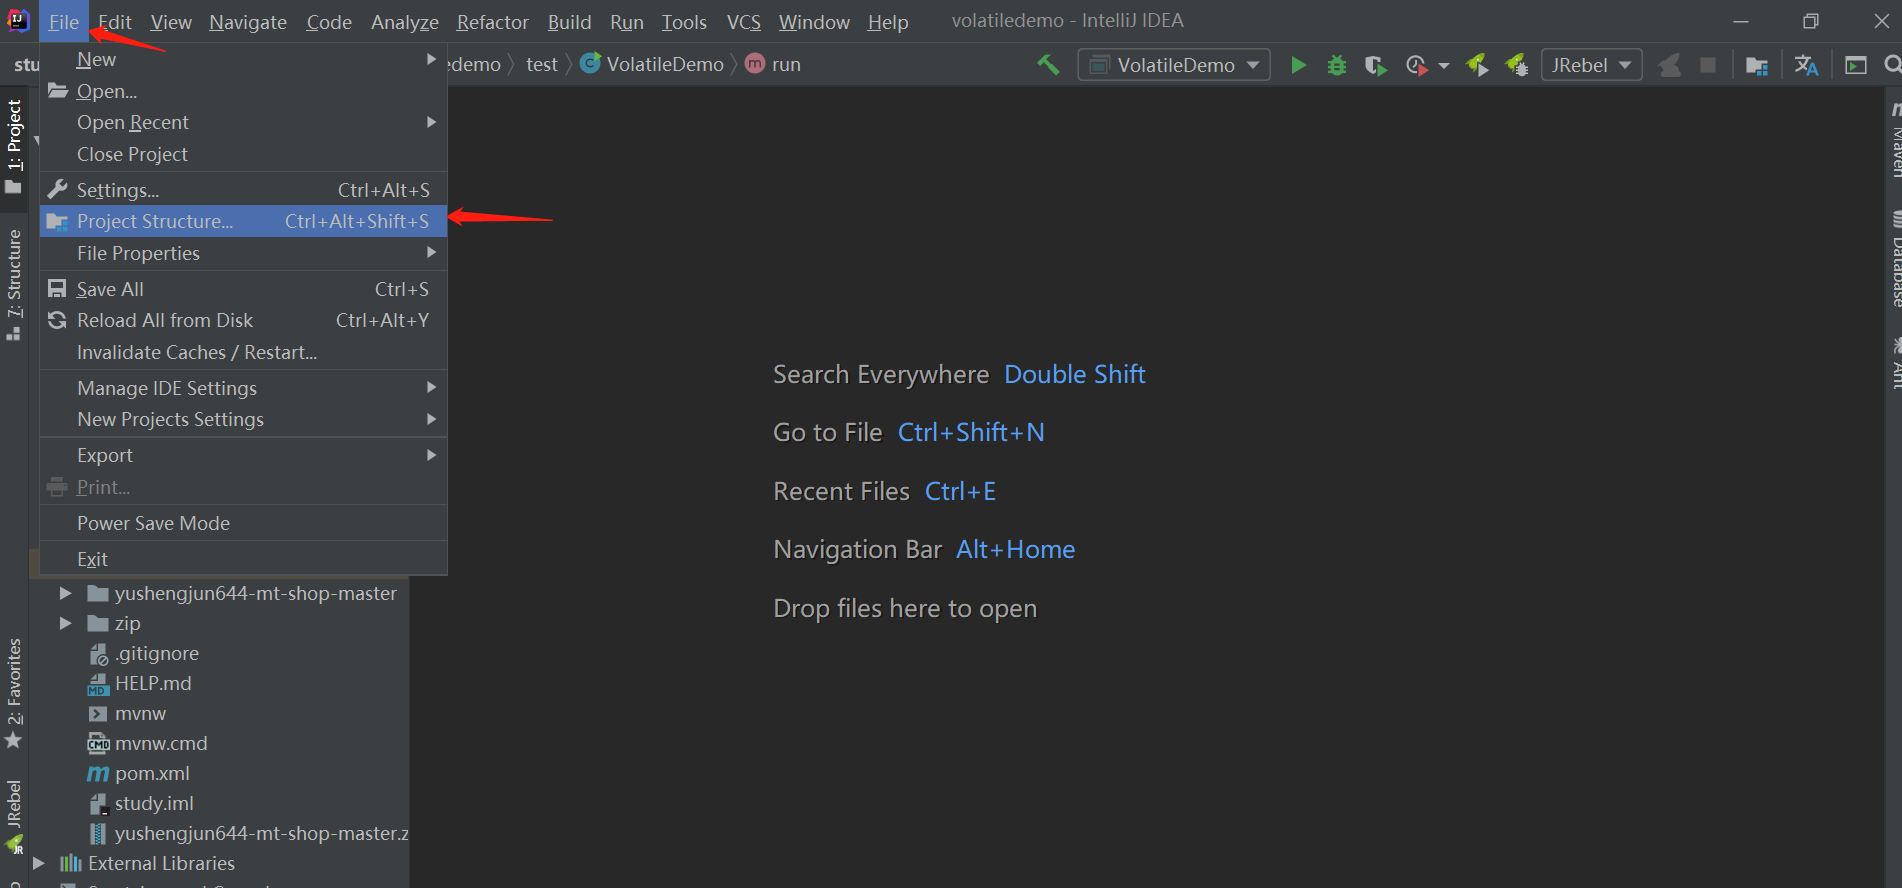Open the VolatileDemo run configuration dropdown
Image resolution: width=1902 pixels, height=888 pixels.
tap(1174, 65)
